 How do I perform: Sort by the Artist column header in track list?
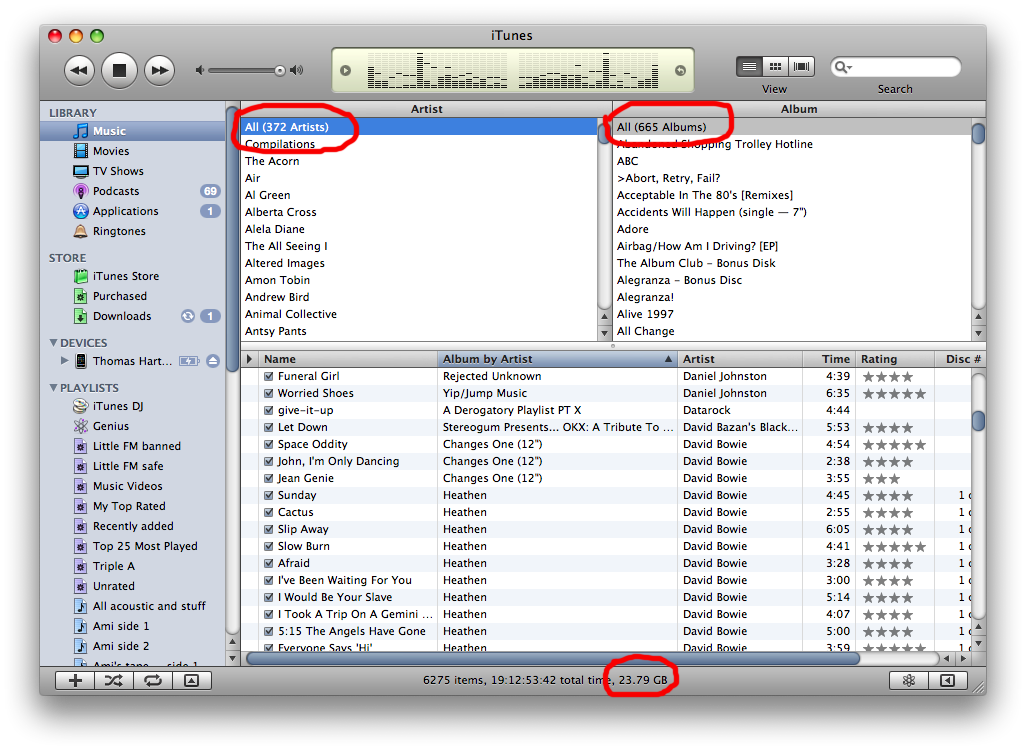tap(740, 359)
